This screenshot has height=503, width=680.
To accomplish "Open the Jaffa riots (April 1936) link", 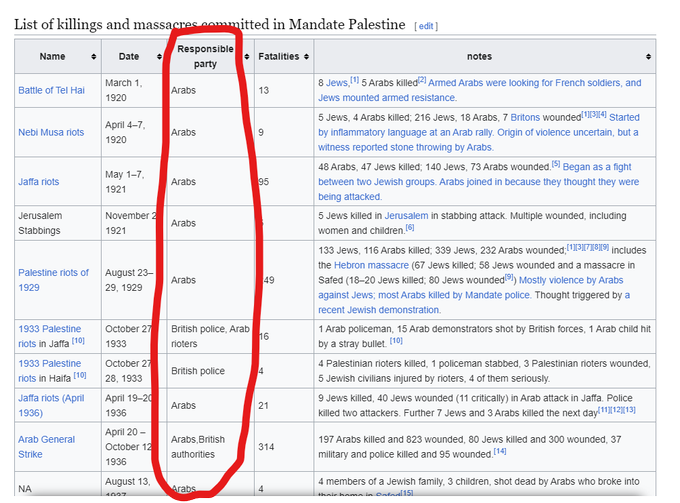I will click(51, 405).
